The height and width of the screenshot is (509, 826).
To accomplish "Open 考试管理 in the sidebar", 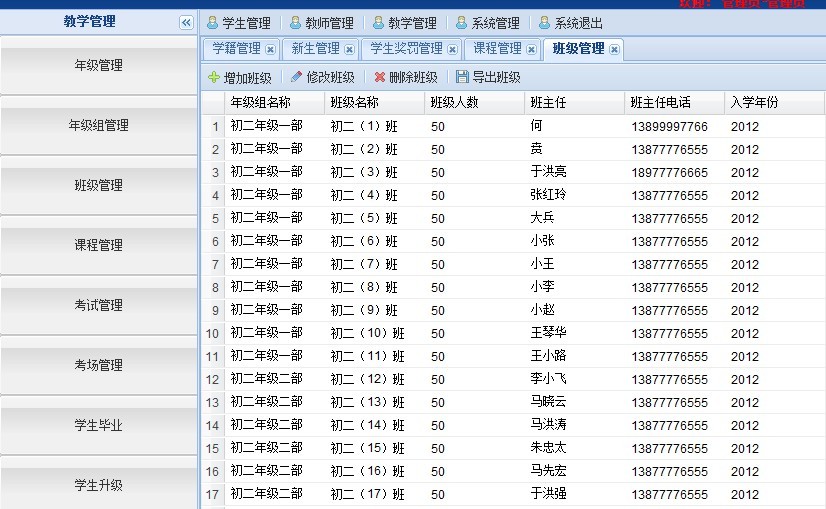I will (x=99, y=306).
